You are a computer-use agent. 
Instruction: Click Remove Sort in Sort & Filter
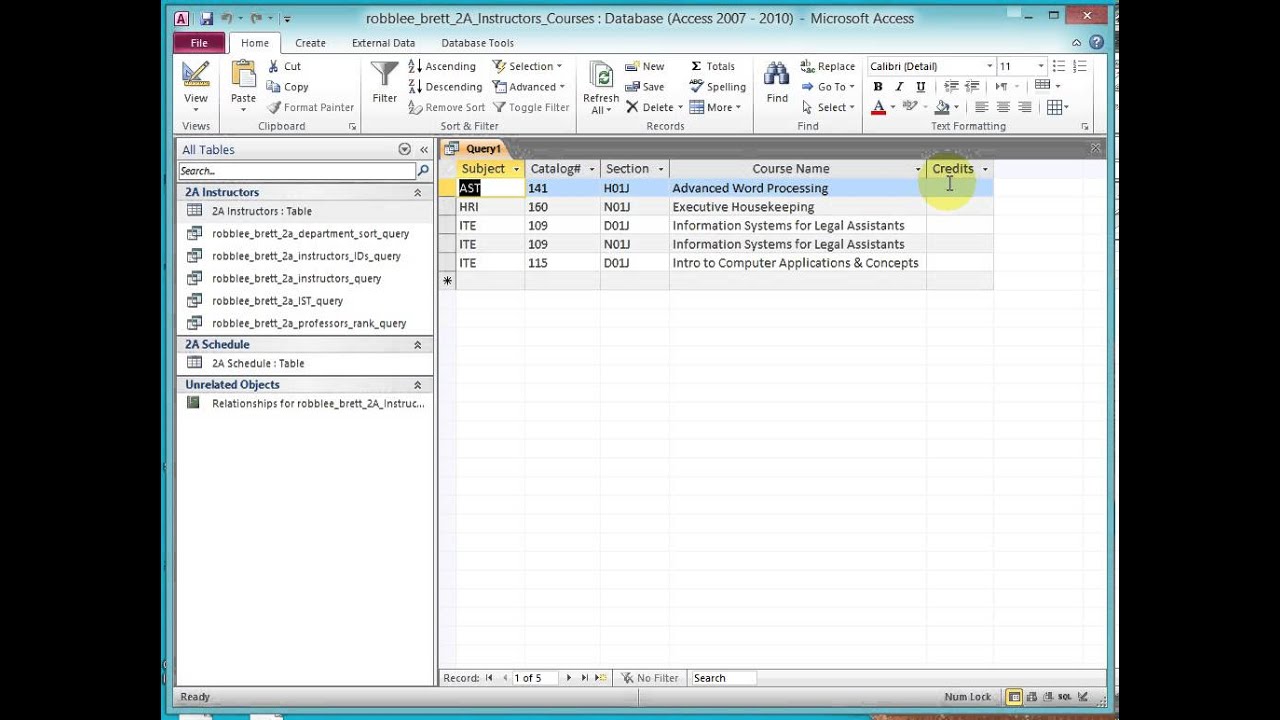click(446, 107)
